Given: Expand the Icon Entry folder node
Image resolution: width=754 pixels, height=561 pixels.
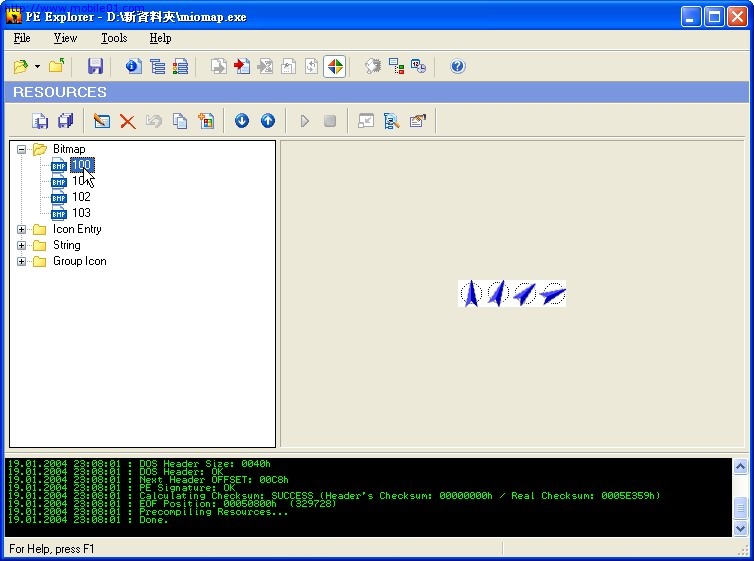Looking at the screenshot, I should pyautogui.click(x=21, y=229).
